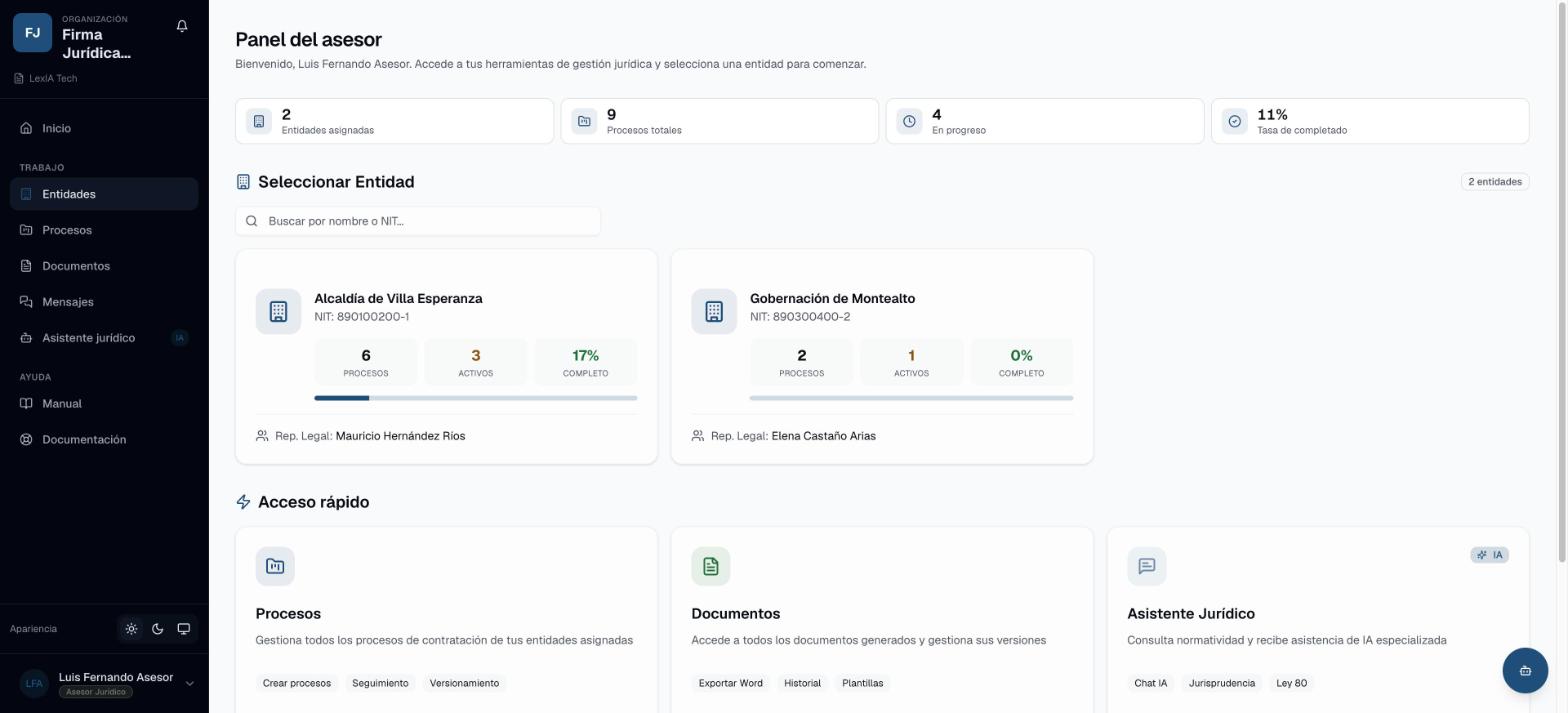Click the Entidades building icon in sidebar
Image resolution: width=1568 pixels, height=713 pixels.
[x=26, y=194]
